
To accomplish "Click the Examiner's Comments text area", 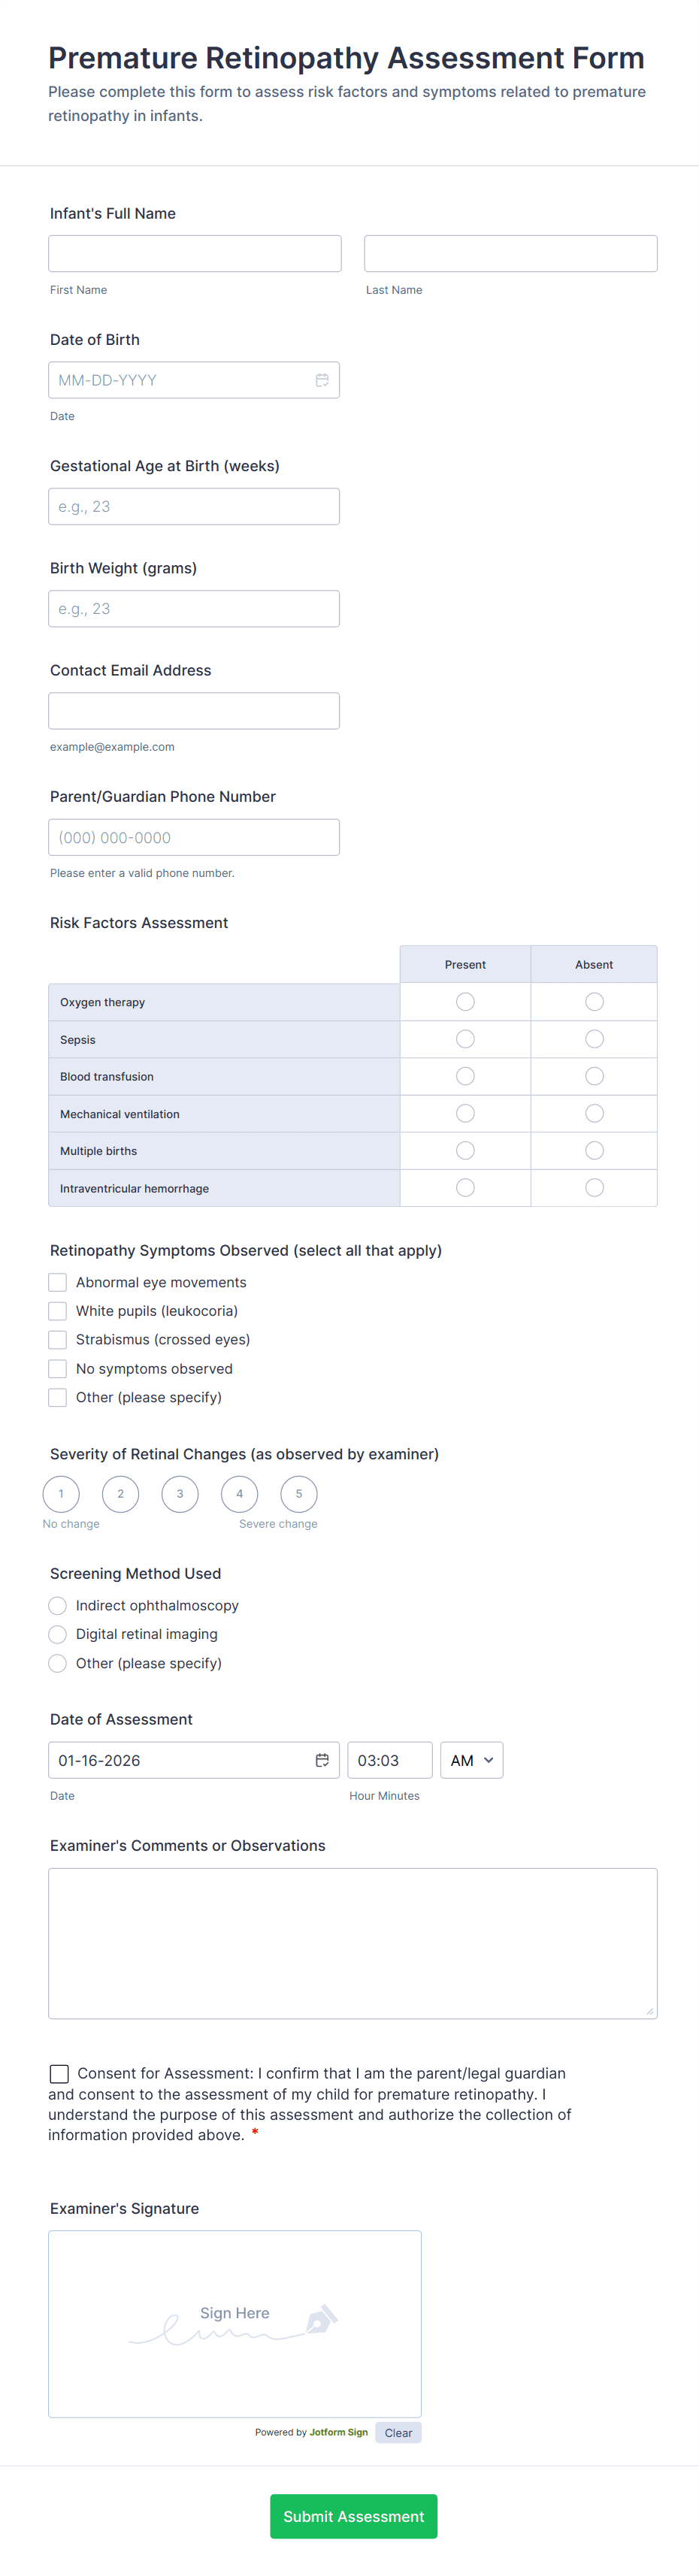I will click(x=352, y=1940).
